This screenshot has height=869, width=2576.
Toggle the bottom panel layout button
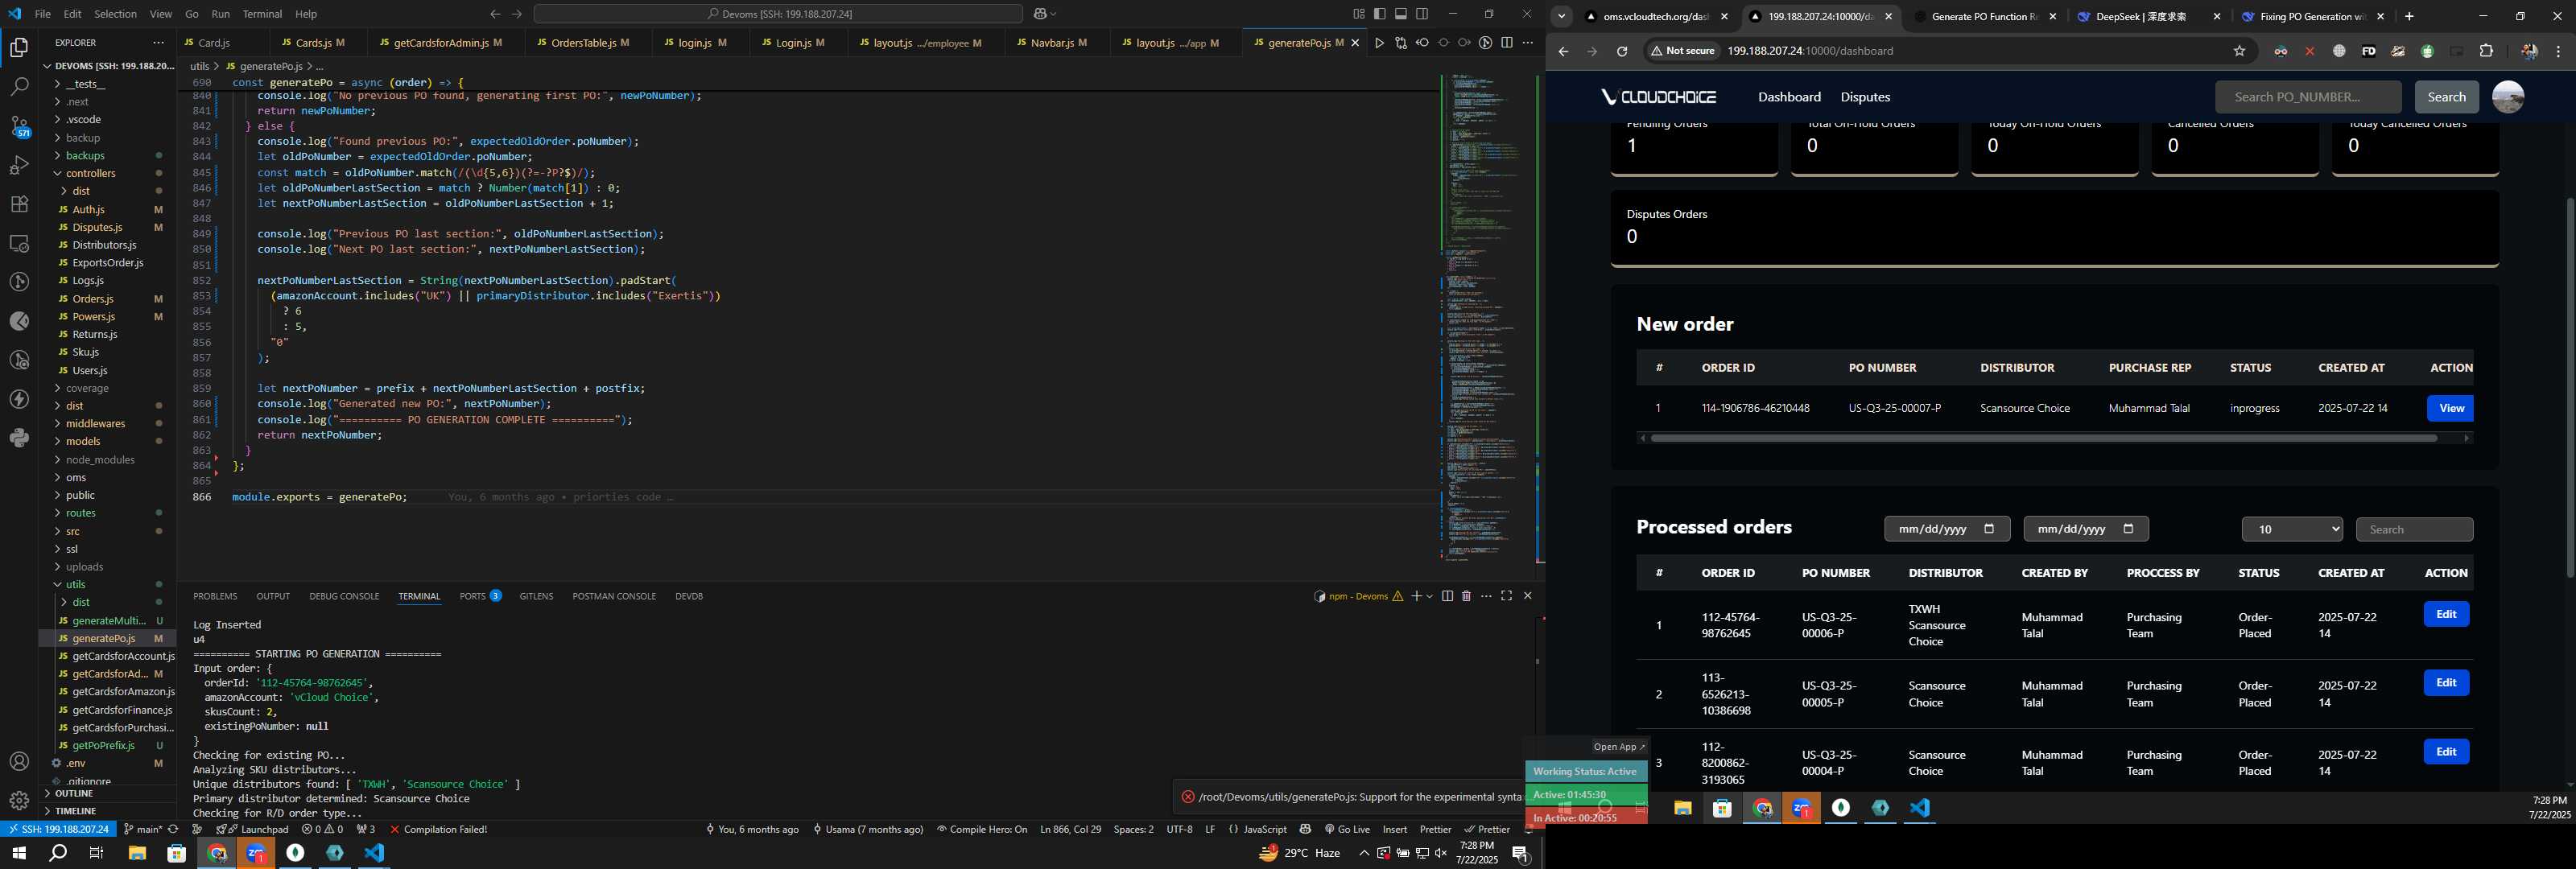coord(1401,14)
